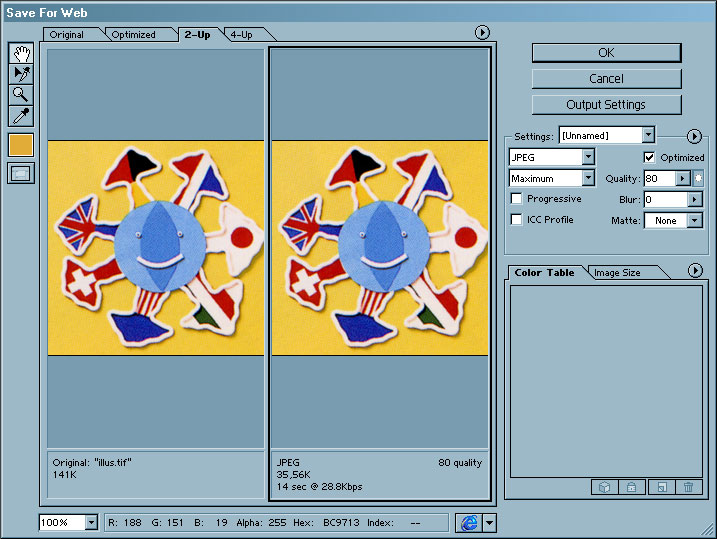The image size is (717, 539).
Task: Switch to the Original tab
Action: (x=67, y=35)
